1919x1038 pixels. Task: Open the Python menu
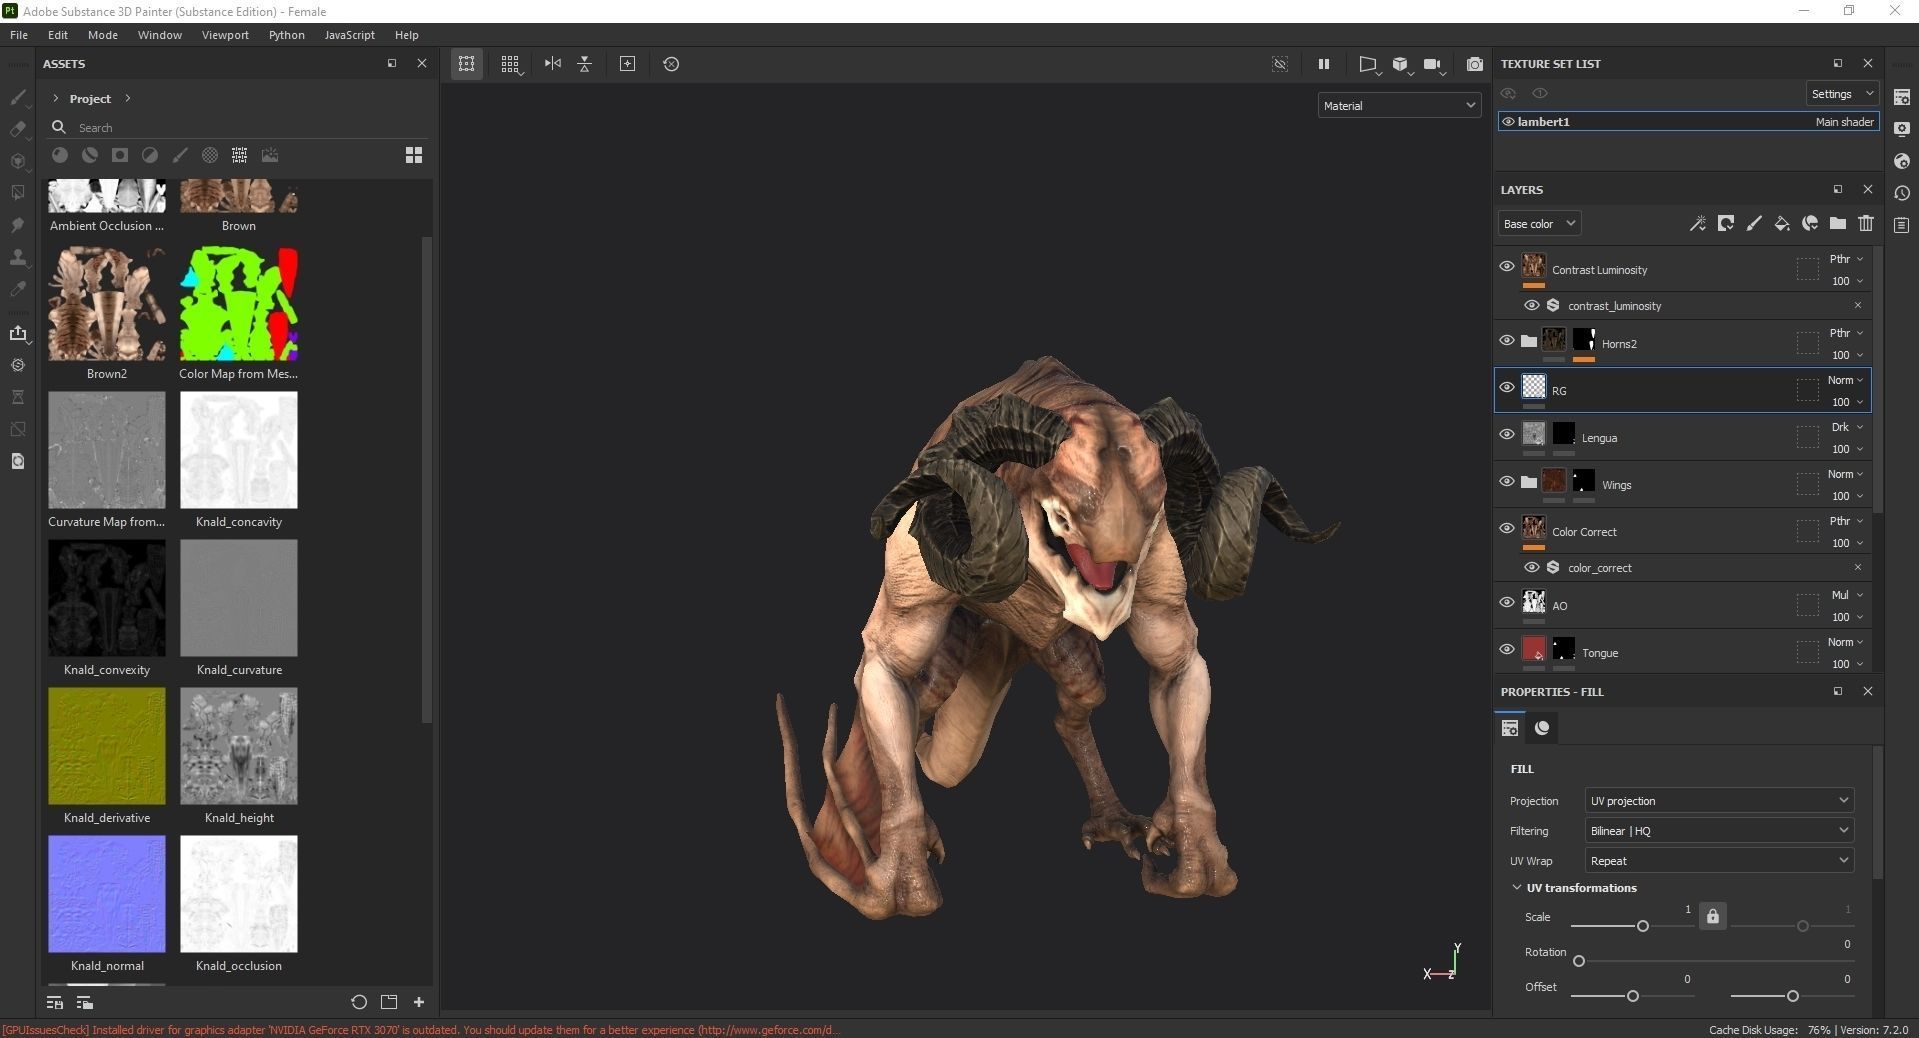(287, 35)
